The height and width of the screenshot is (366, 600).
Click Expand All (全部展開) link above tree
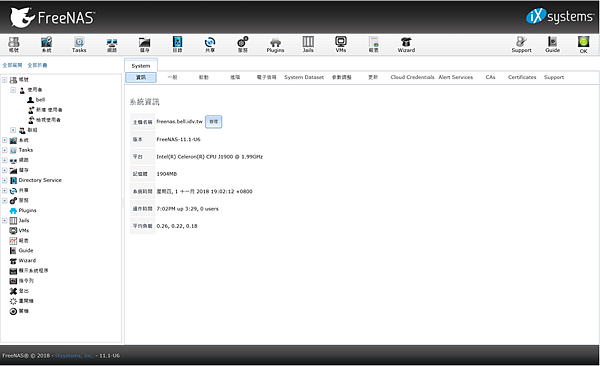pyautogui.click(x=12, y=65)
